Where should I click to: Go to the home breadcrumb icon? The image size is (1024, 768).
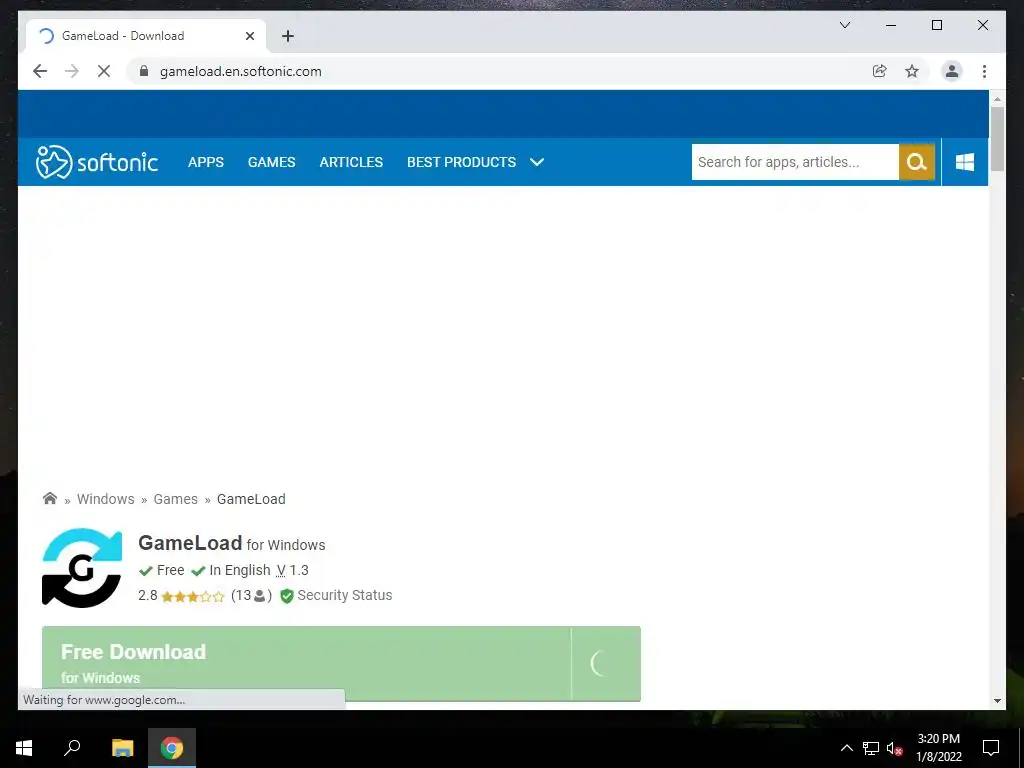pos(50,499)
